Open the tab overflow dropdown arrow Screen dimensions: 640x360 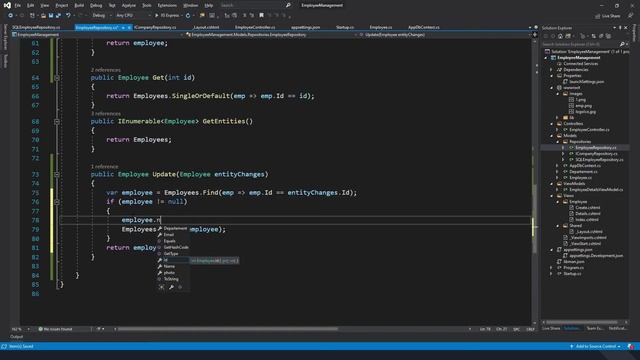point(530,28)
